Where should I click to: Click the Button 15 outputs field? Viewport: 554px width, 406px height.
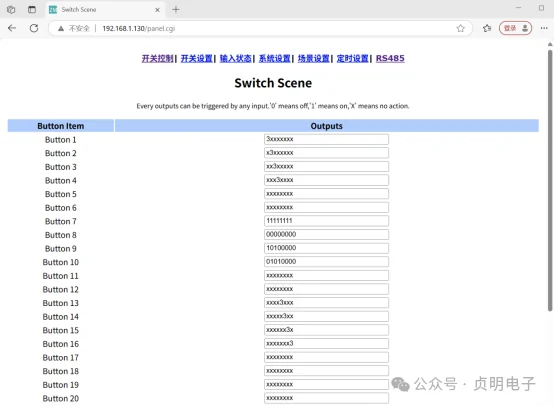(326, 330)
